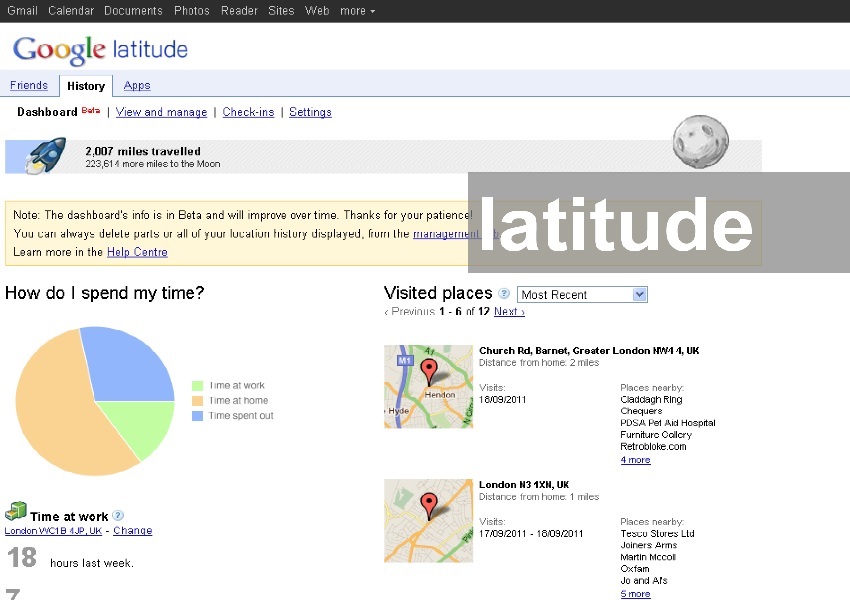The image size is (850, 600).
Task: Open Gmail from the top bar
Action: pos(22,11)
